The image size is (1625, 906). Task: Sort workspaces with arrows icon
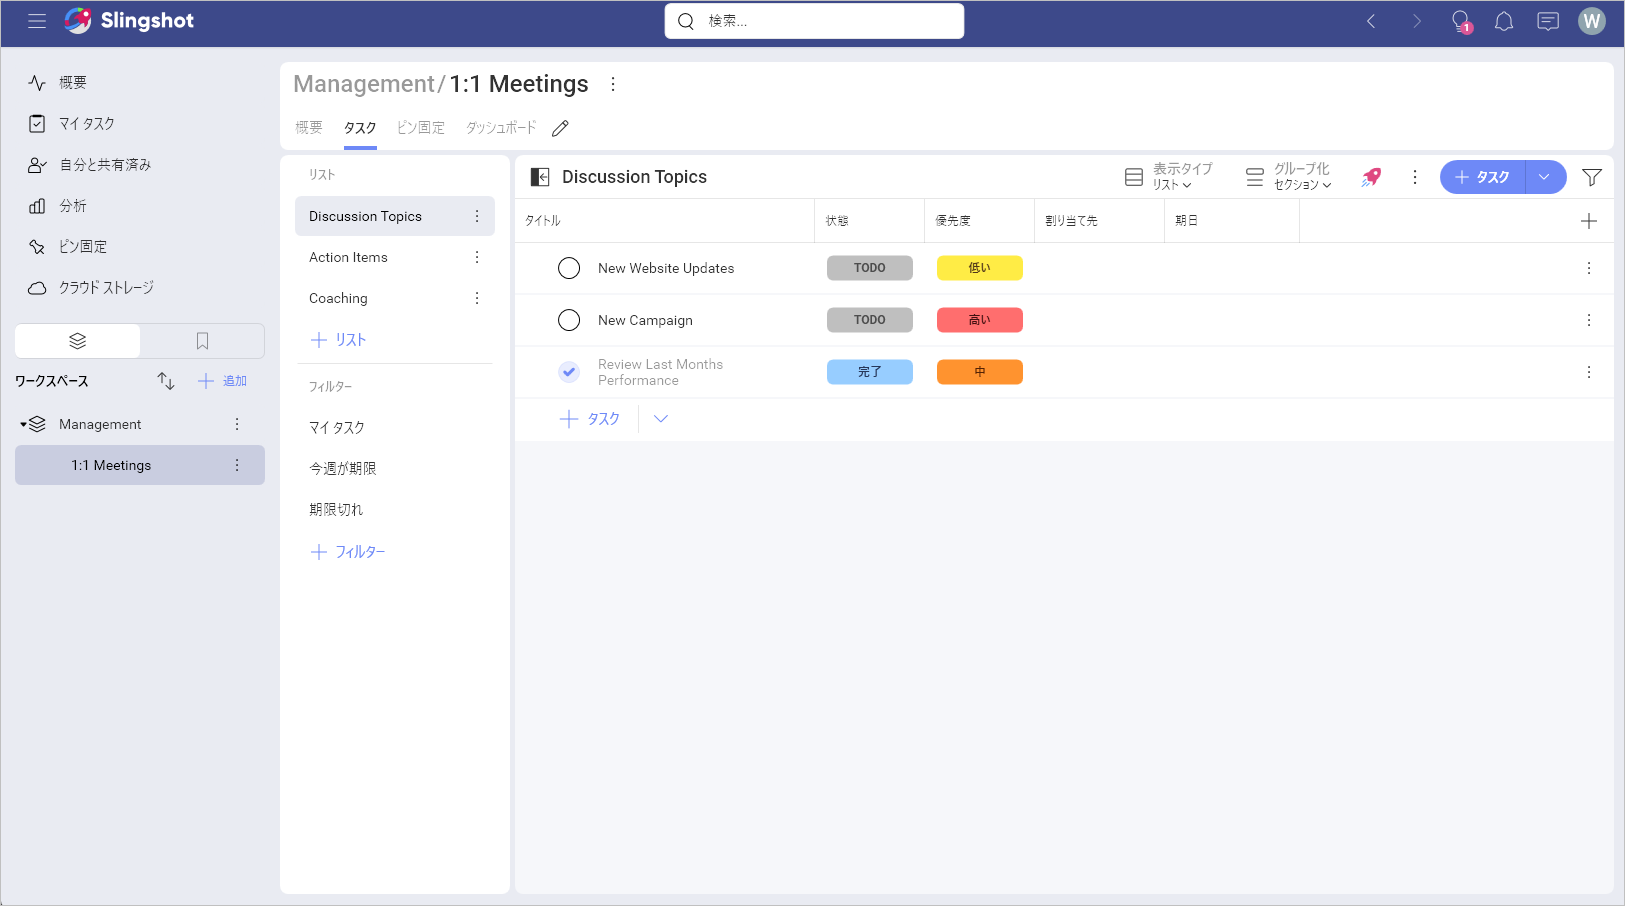pos(166,381)
